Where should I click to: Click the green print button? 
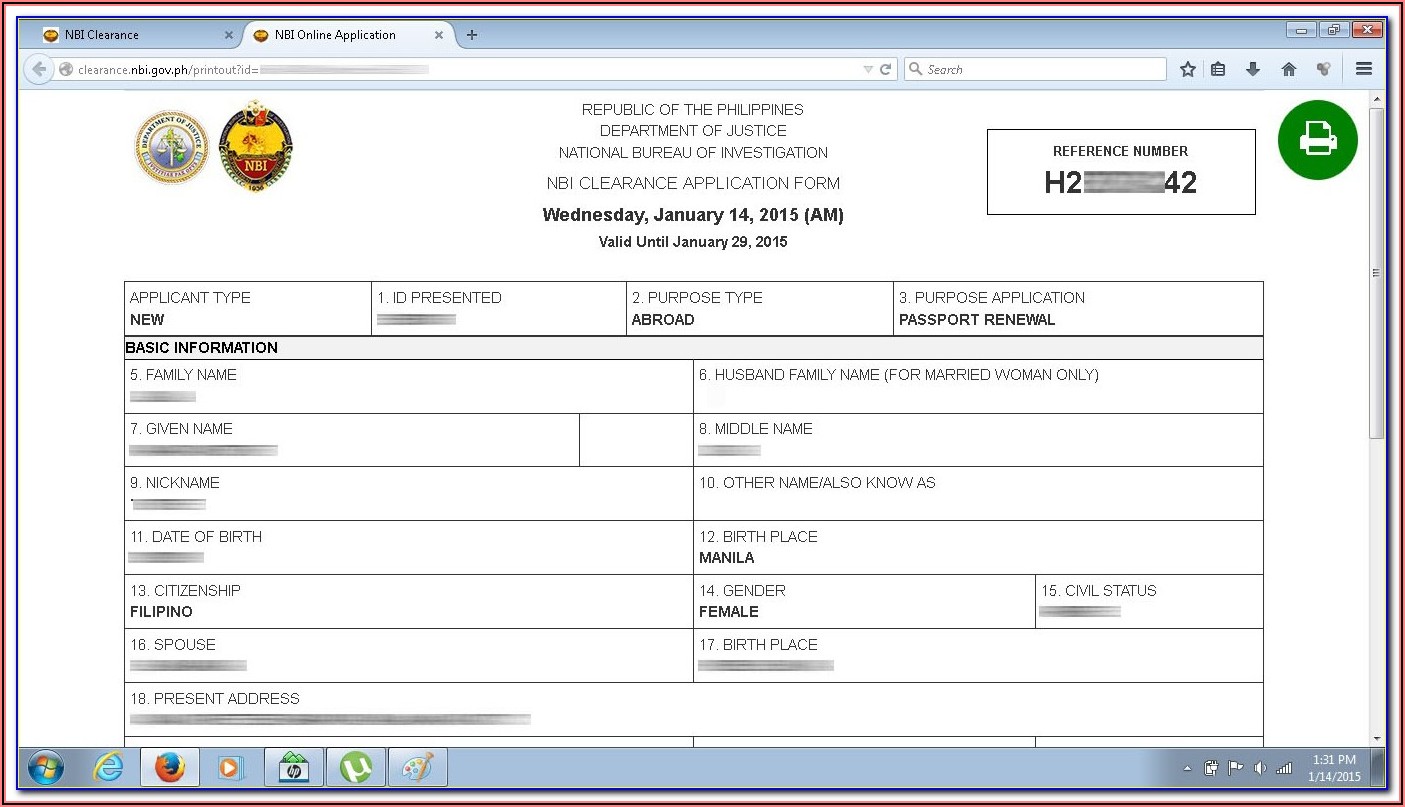click(x=1317, y=139)
